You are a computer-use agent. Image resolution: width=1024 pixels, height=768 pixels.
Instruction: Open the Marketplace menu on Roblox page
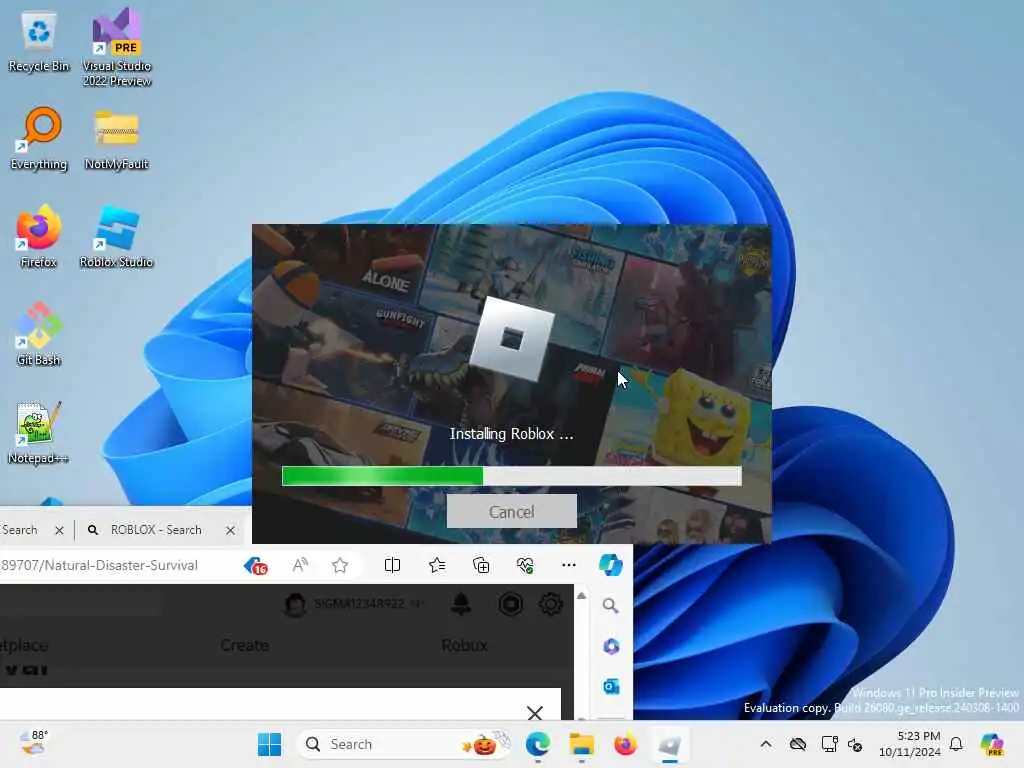(24, 645)
